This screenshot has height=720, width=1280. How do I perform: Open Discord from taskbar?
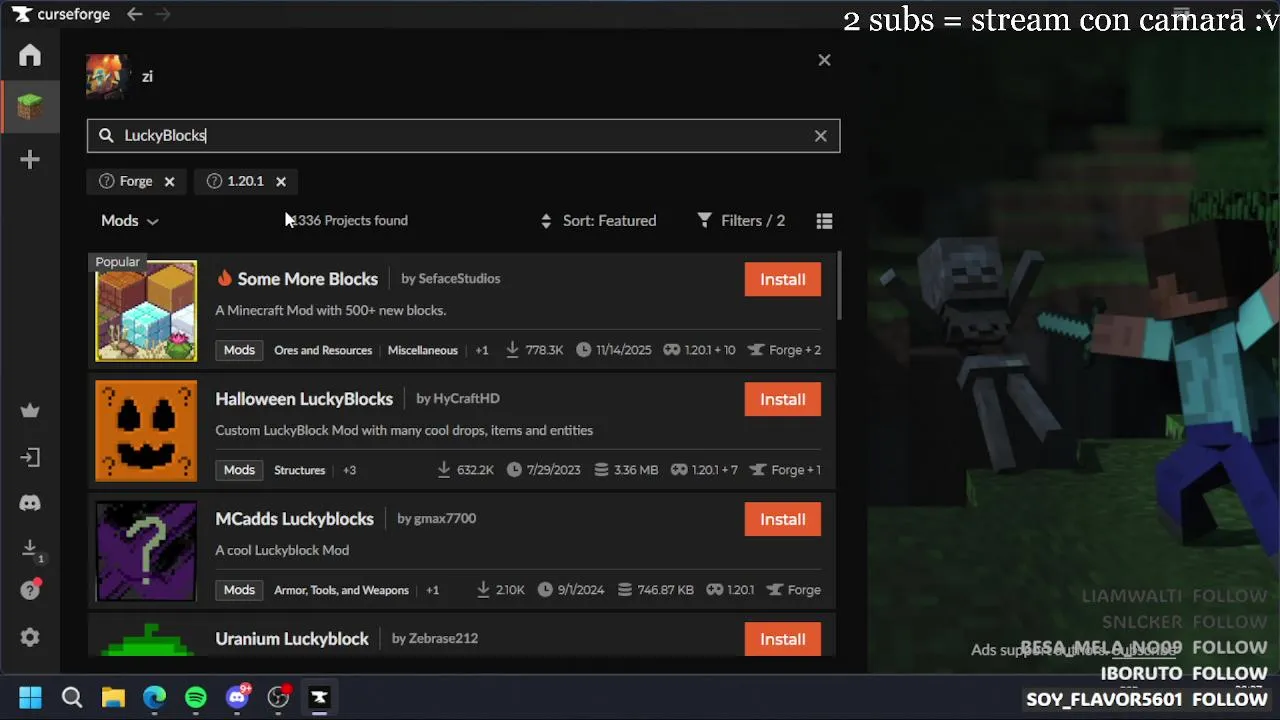point(238,697)
